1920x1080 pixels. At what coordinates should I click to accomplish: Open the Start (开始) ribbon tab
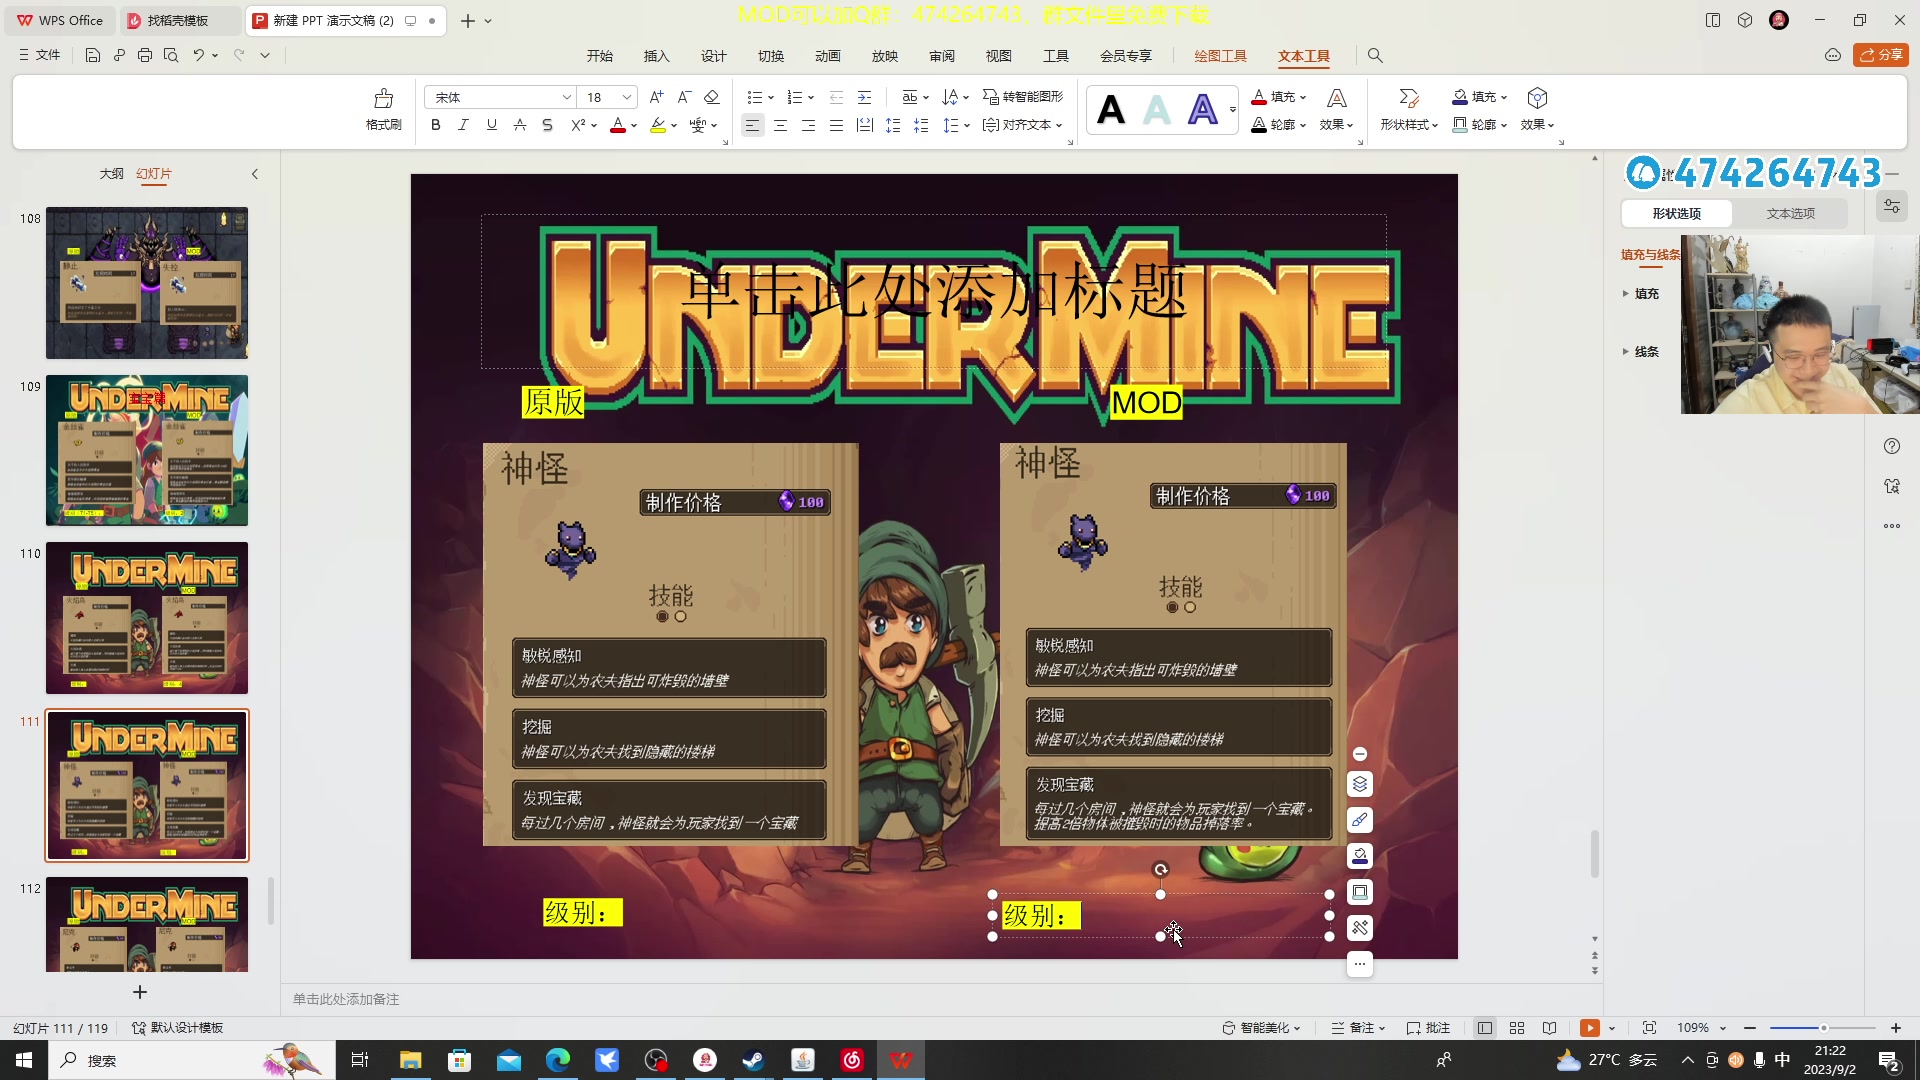600,56
